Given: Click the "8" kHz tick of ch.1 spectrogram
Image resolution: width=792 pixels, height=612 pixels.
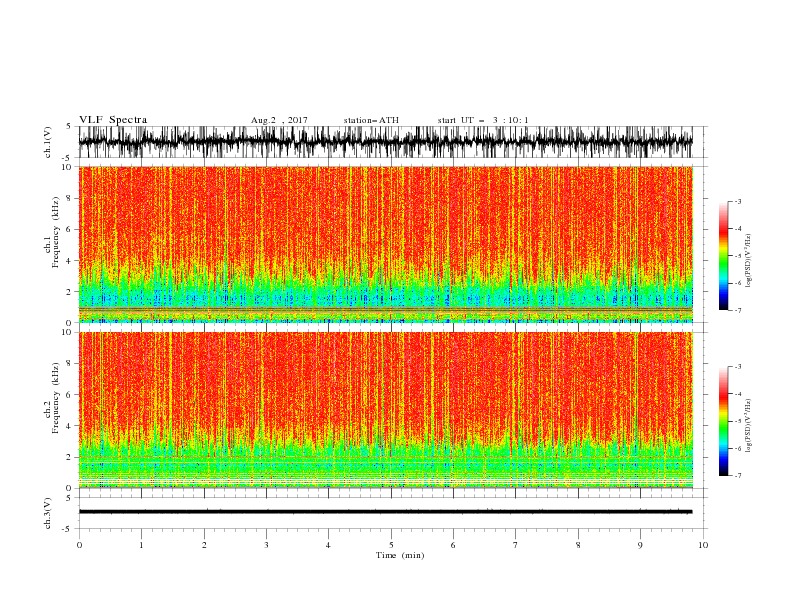Looking at the screenshot, I should (x=69, y=198).
